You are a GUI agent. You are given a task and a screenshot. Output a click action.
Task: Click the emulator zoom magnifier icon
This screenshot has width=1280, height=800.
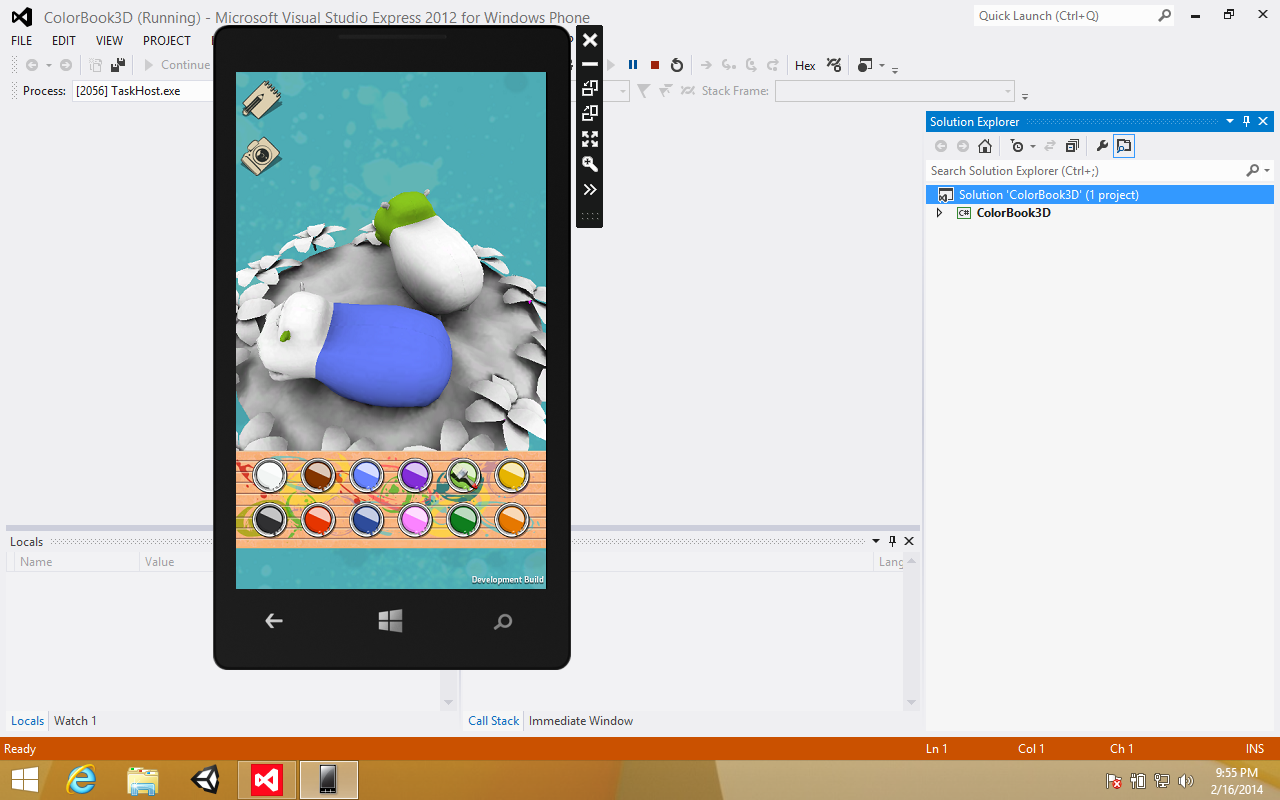590,164
